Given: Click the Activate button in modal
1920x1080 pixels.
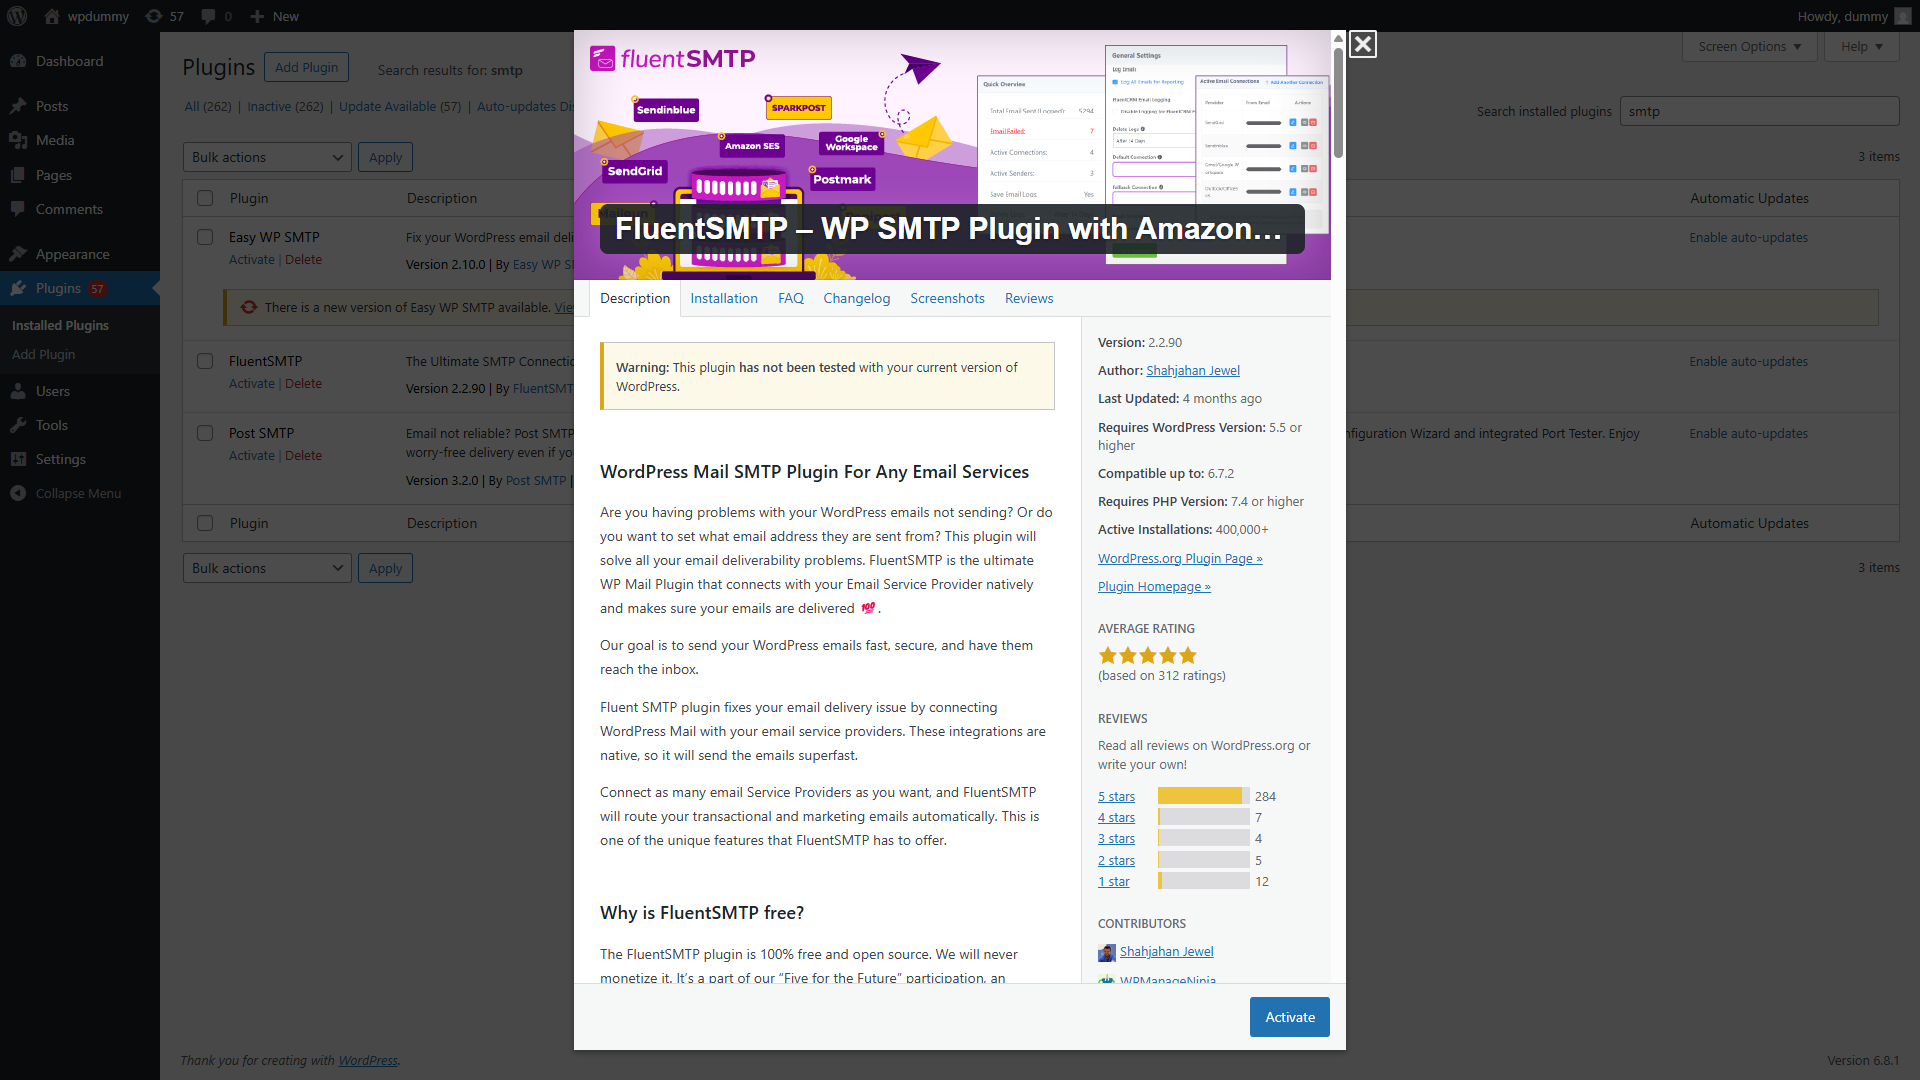Looking at the screenshot, I should (x=1290, y=1017).
